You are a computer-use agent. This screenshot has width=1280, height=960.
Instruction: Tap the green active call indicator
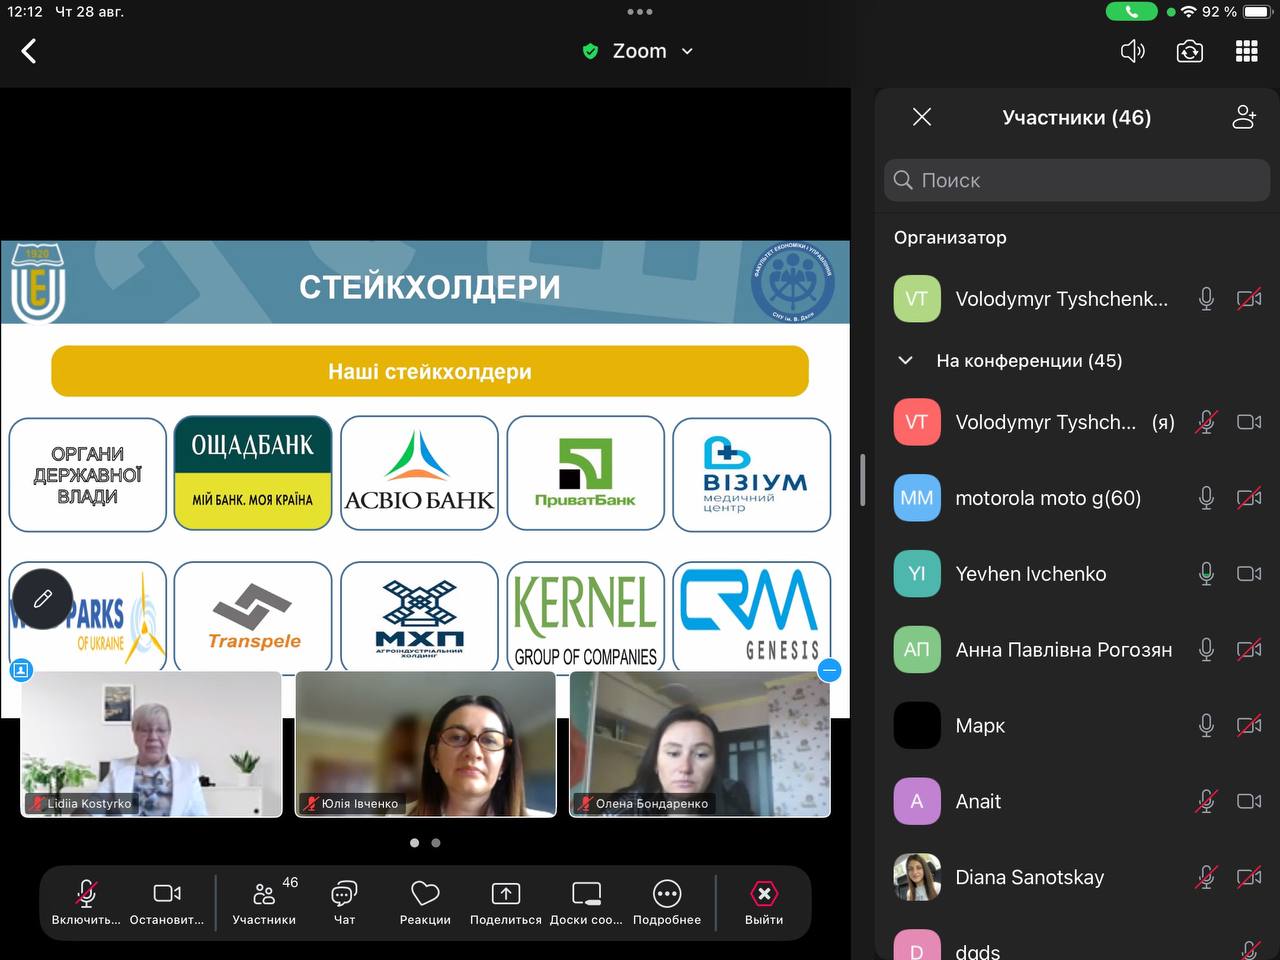1131,12
